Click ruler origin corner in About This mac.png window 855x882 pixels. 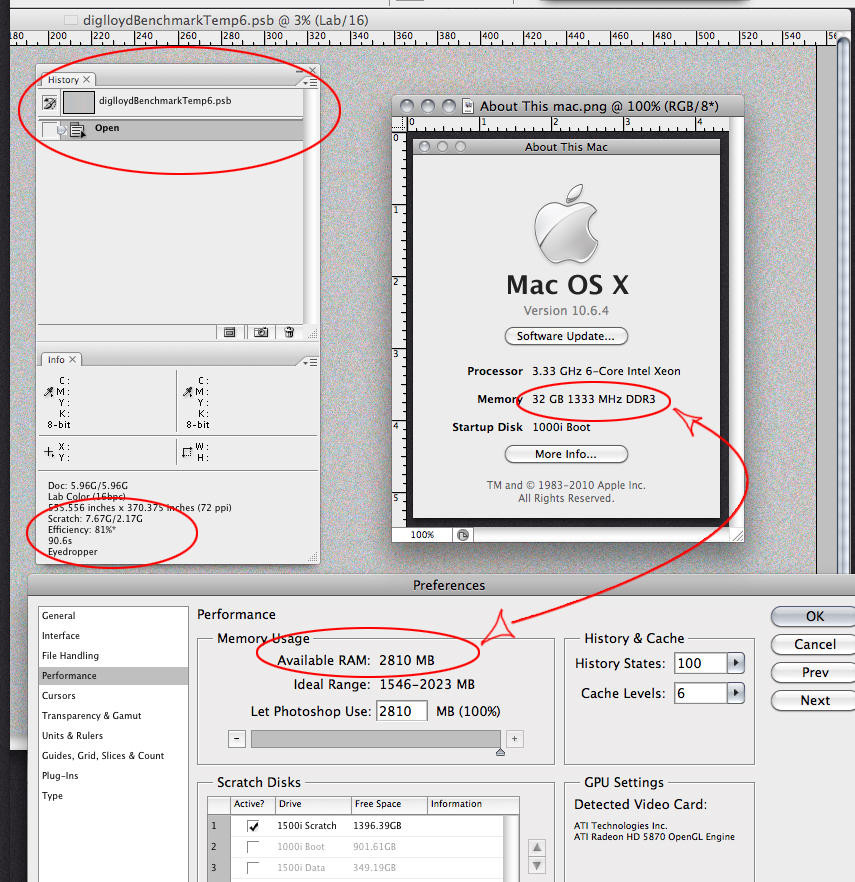(x=399, y=123)
